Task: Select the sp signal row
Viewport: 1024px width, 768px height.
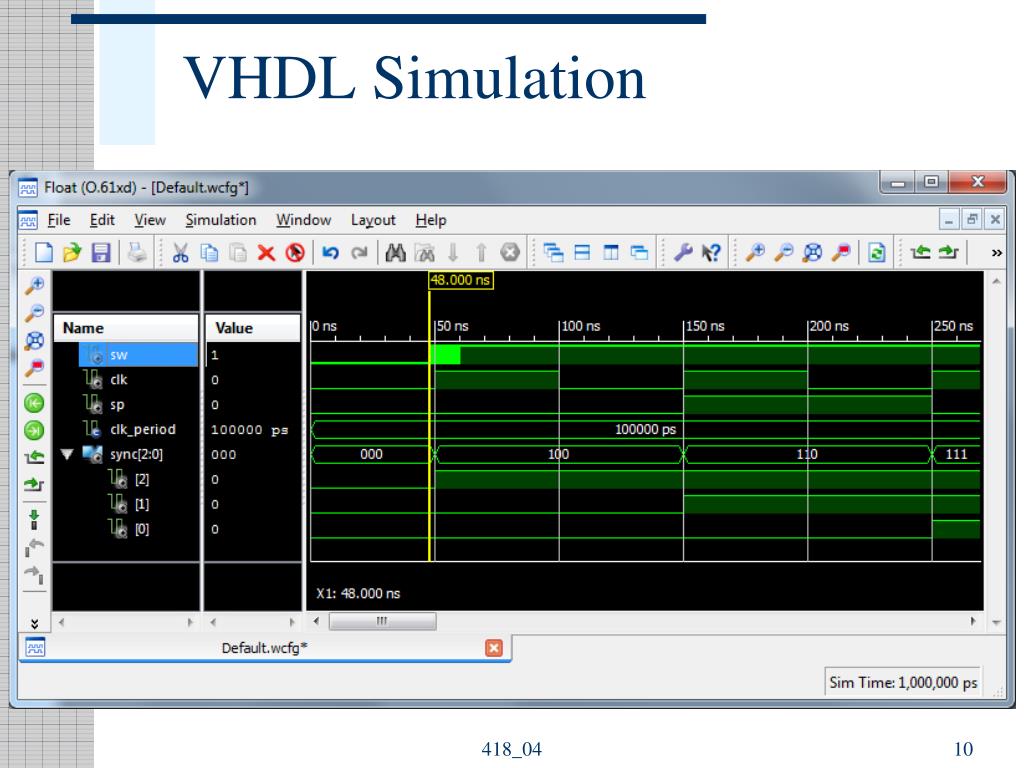Action: point(126,404)
